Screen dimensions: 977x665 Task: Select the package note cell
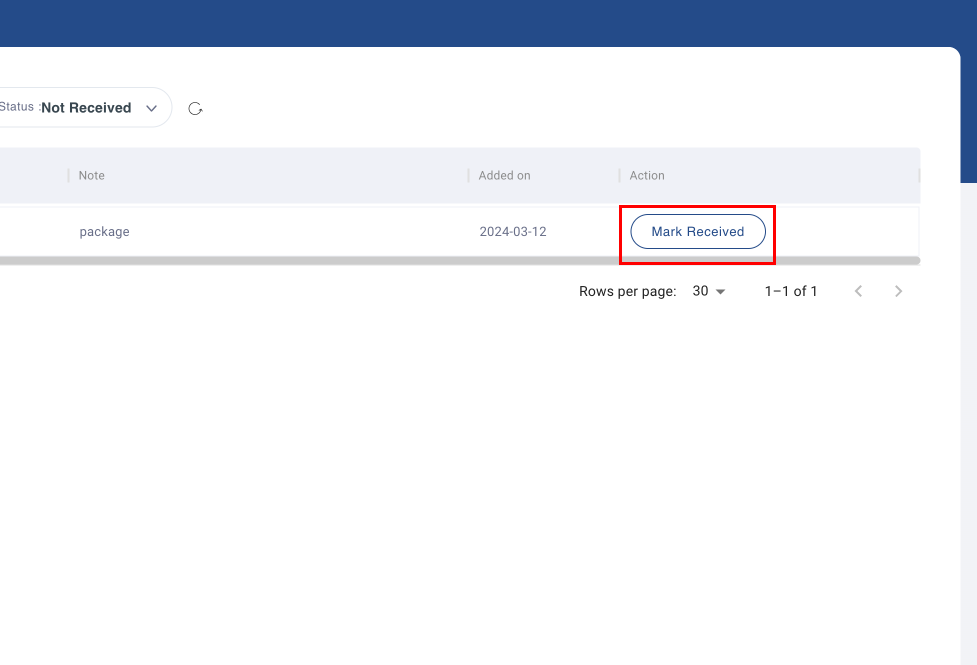(105, 232)
